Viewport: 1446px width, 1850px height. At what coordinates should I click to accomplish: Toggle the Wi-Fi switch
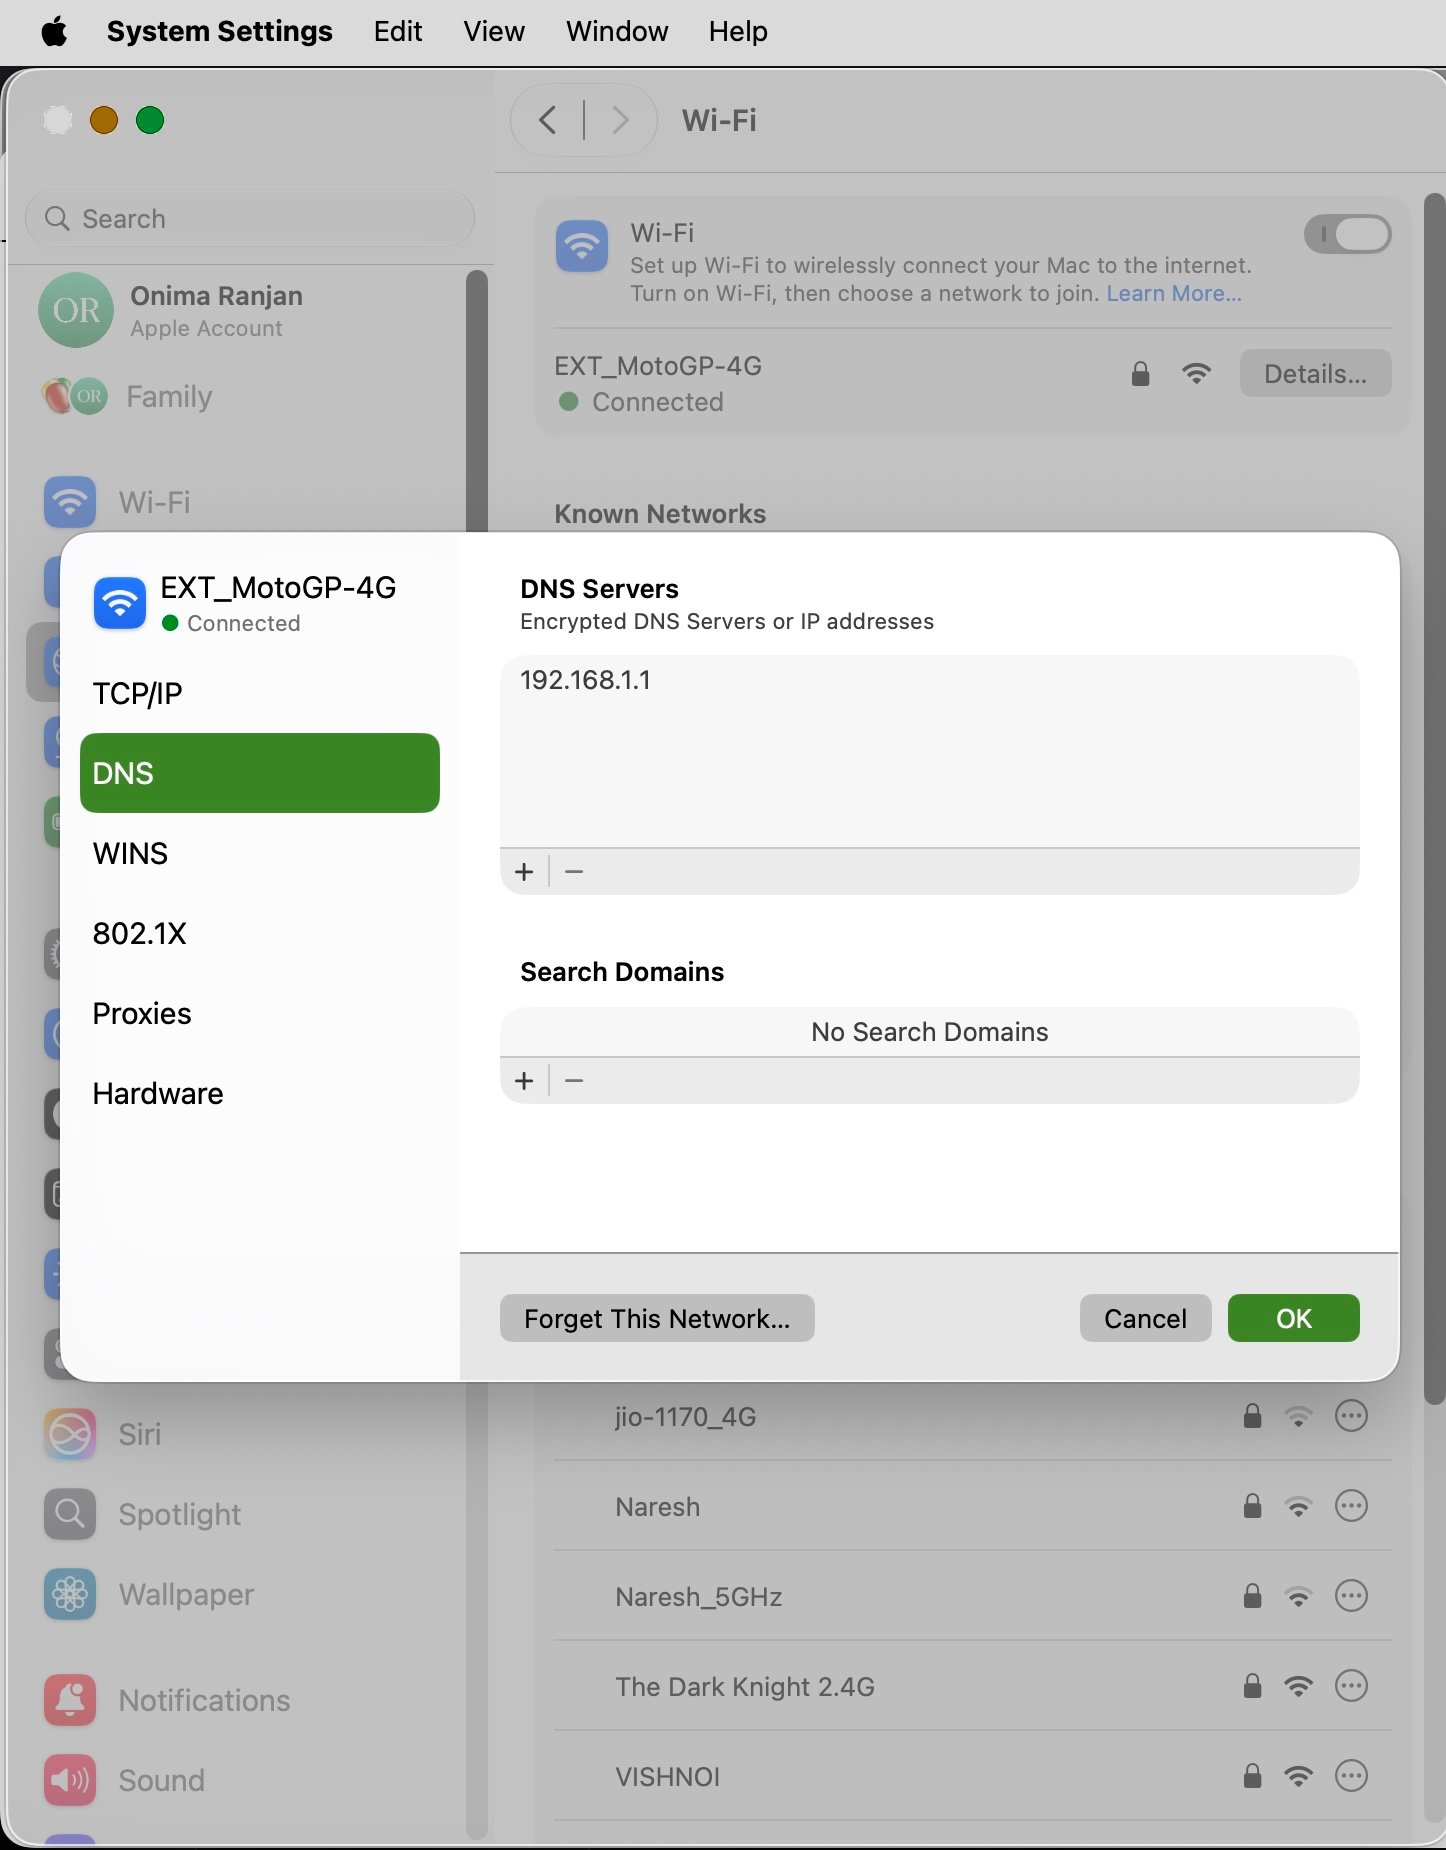(1347, 235)
